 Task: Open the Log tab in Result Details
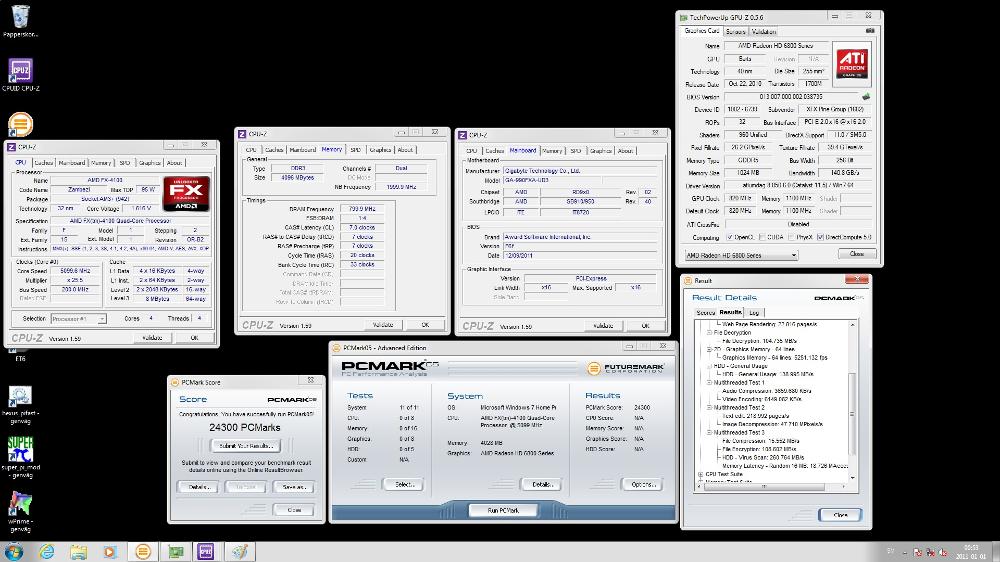tap(754, 313)
